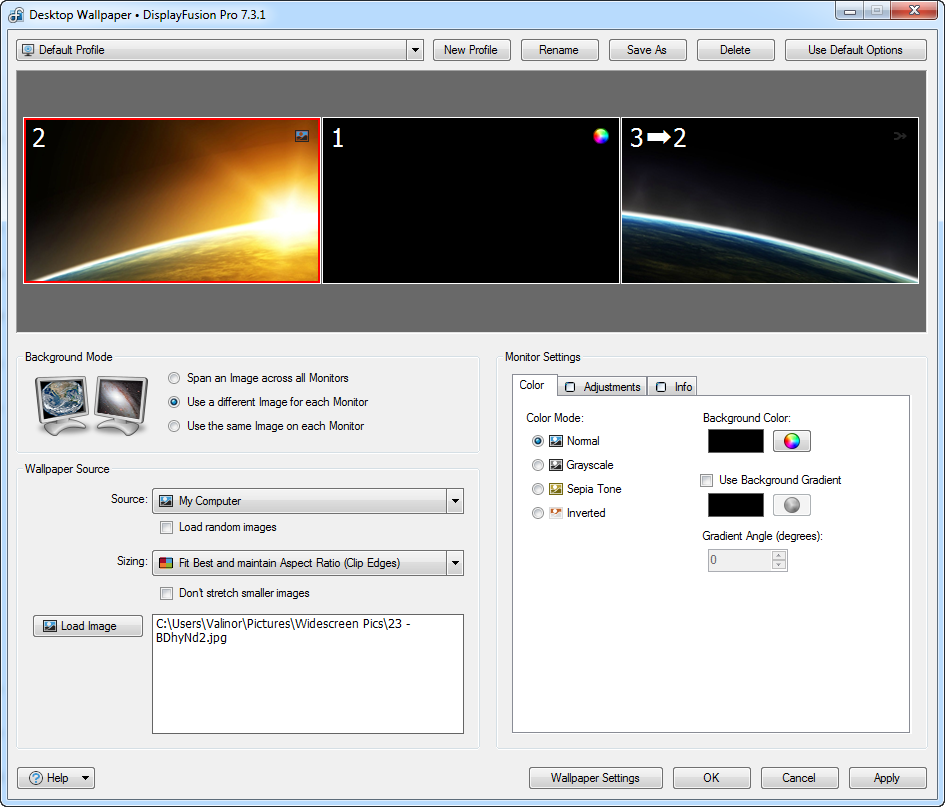Open the Sizing options dropdown
Screen dimensions: 945x807
[x=455, y=563]
